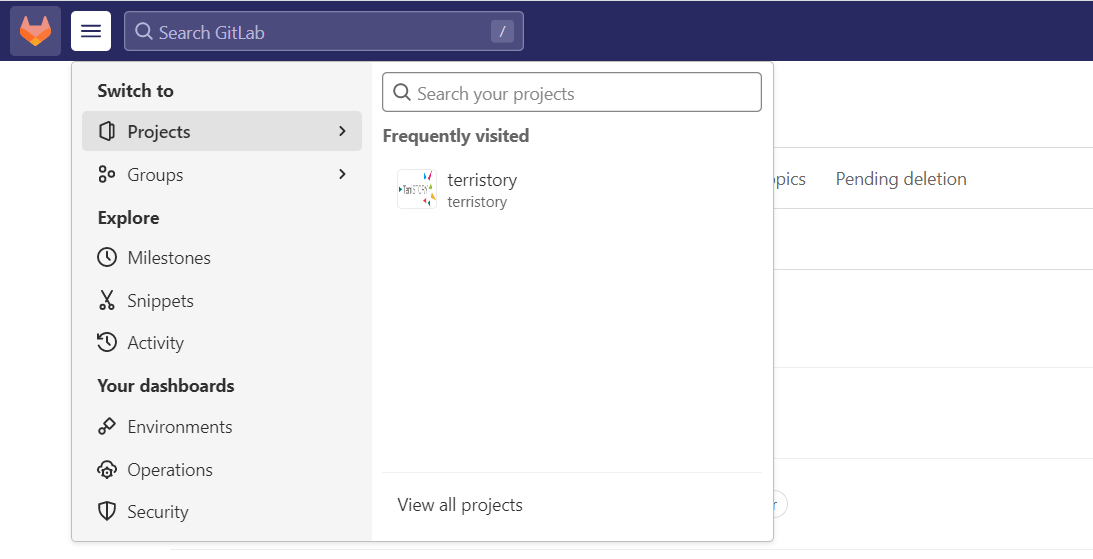1093x559 pixels.
Task: Click the Groups icon in Switch to
Action: (x=107, y=174)
